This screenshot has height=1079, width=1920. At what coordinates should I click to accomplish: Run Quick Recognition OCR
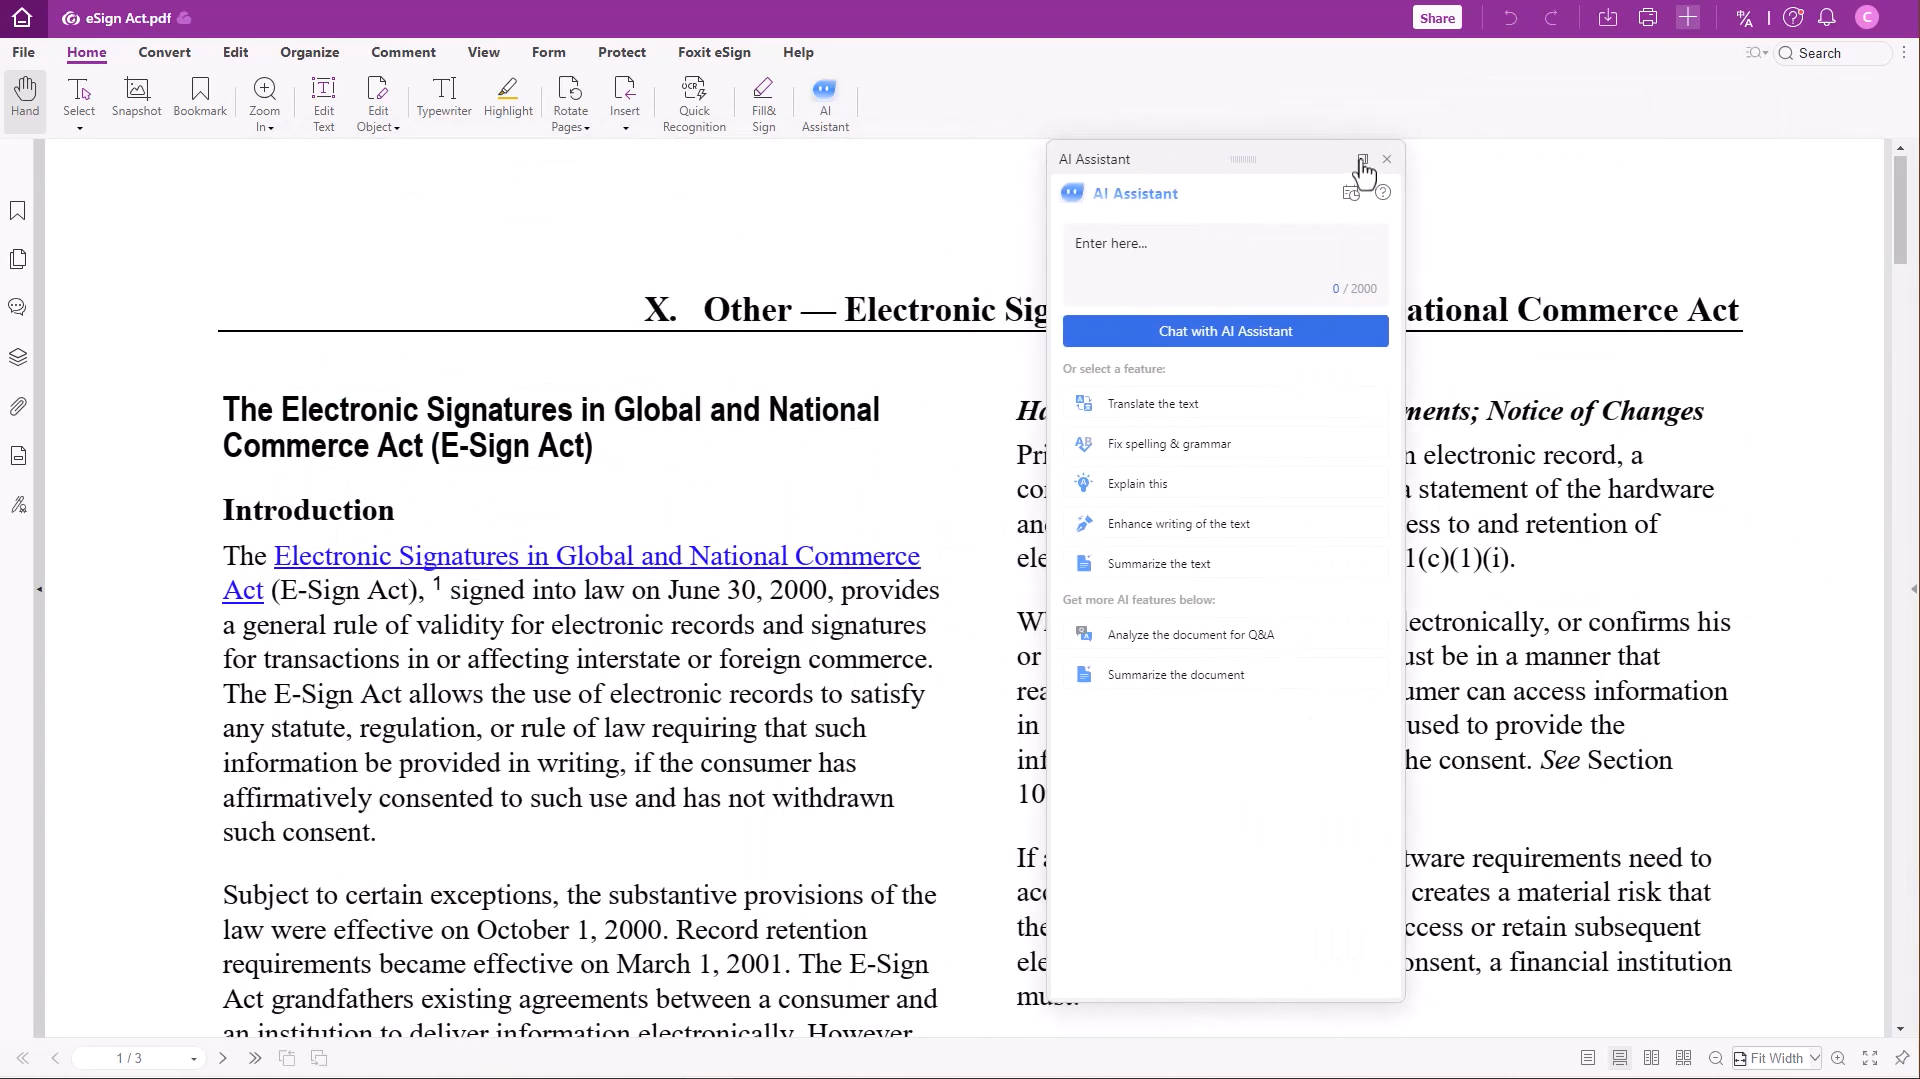pyautogui.click(x=694, y=104)
